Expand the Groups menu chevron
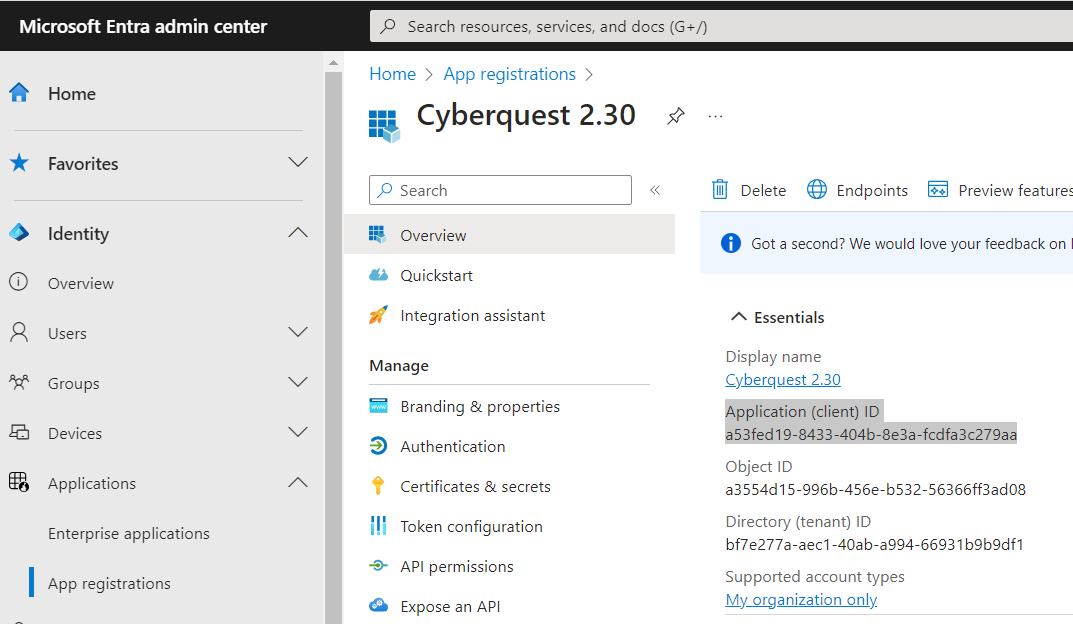Screen dimensions: 1073x624 click(x=298, y=382)
